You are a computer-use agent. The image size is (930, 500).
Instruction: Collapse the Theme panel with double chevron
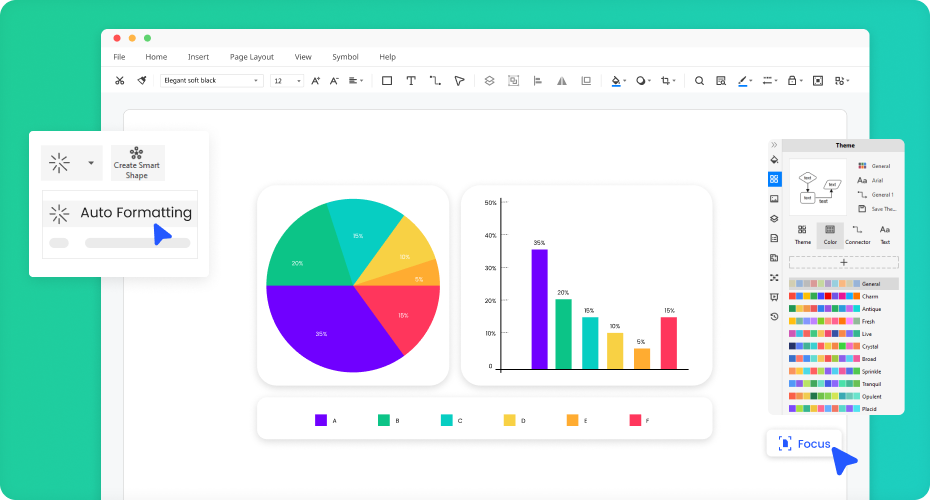coord(774,145)
